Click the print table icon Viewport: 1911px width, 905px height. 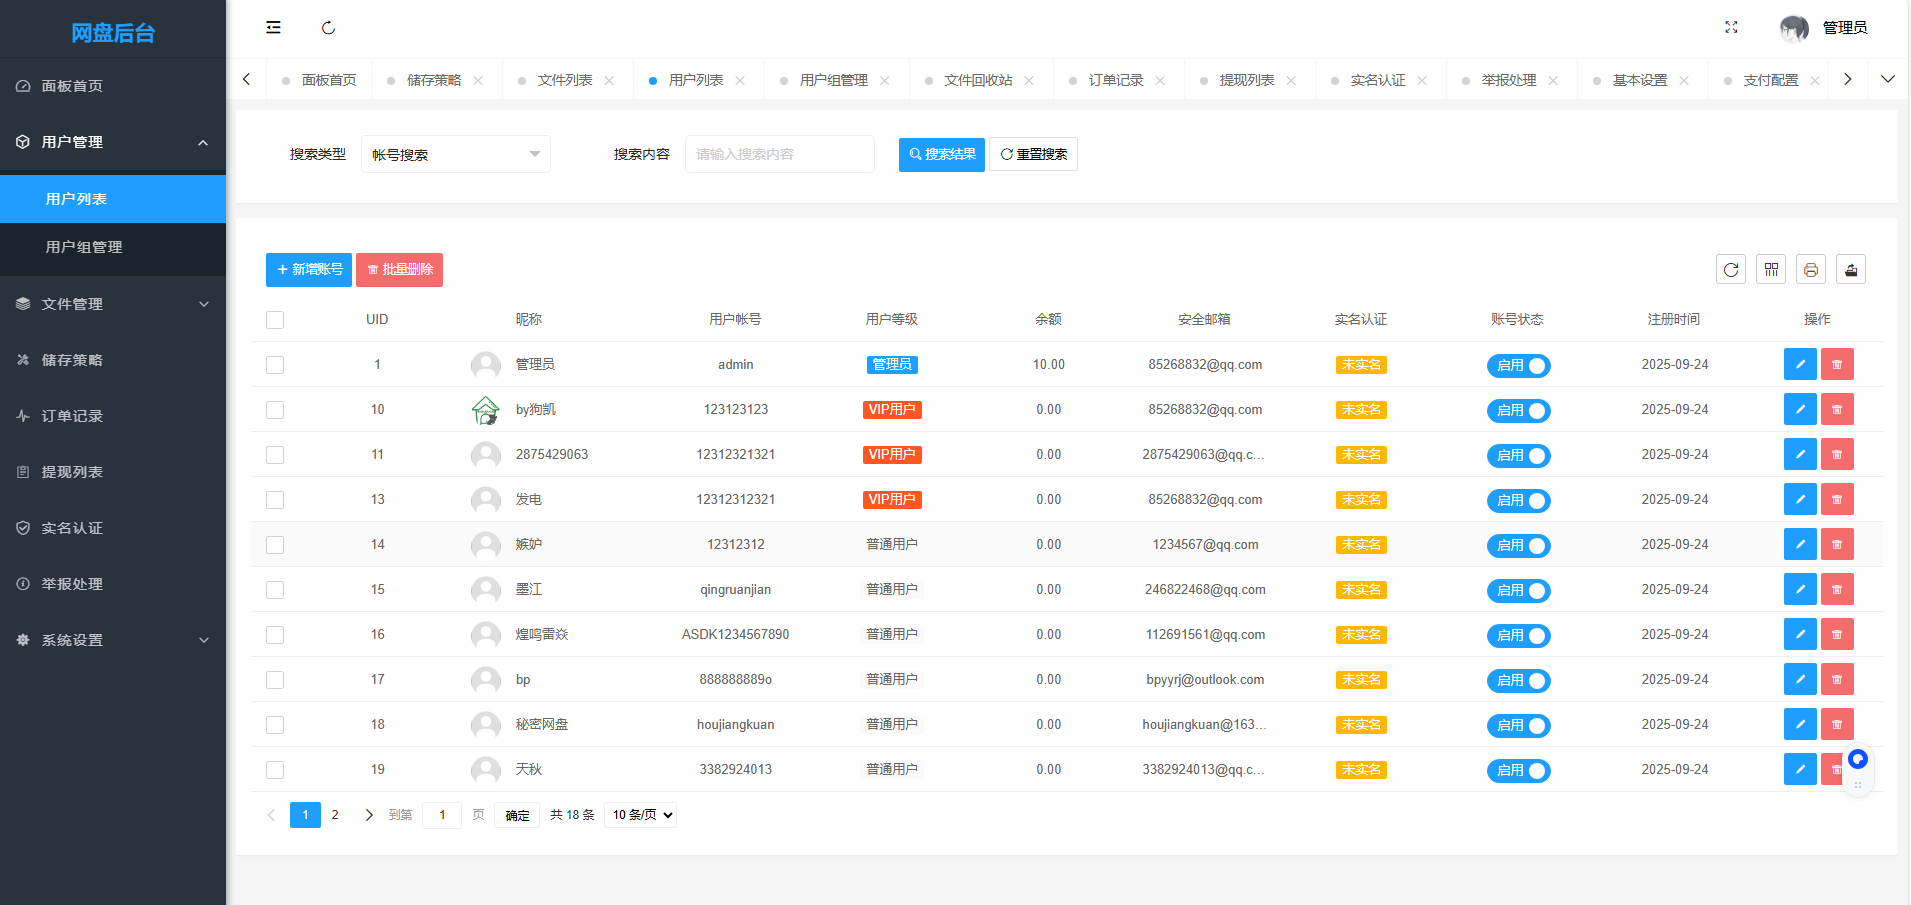click(1811, 269)
